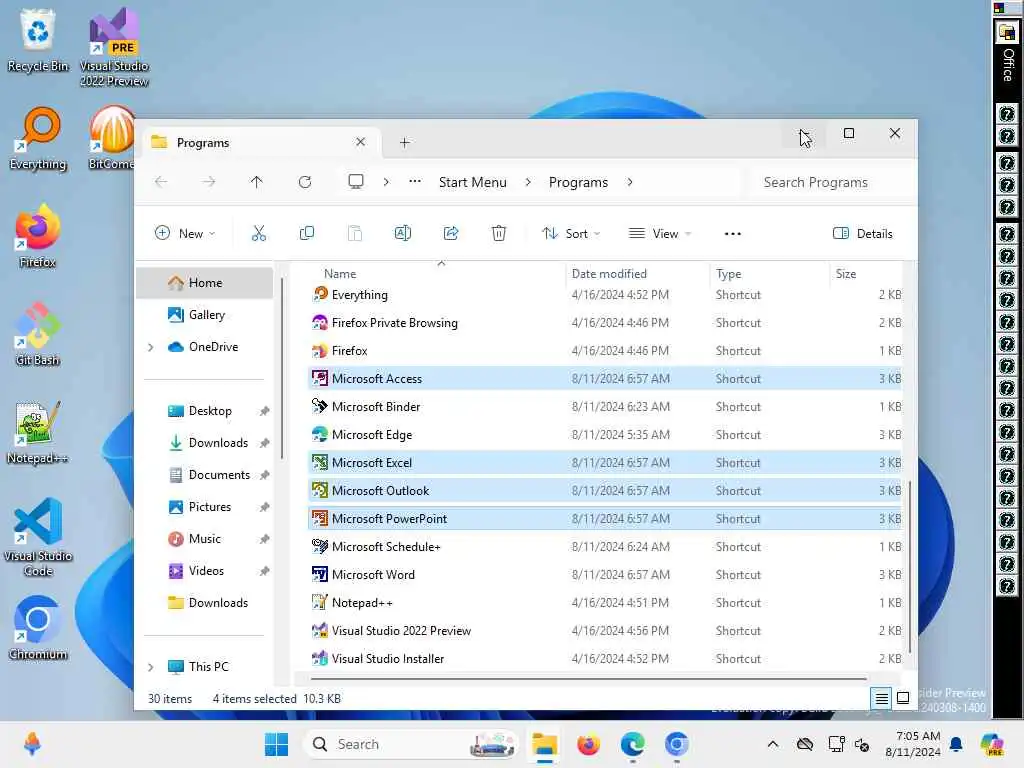The image size is (1024, 768).
Task: Select the Notepad++ desktop shortcut
Action: pyautogui.click(x=38, y=432)
